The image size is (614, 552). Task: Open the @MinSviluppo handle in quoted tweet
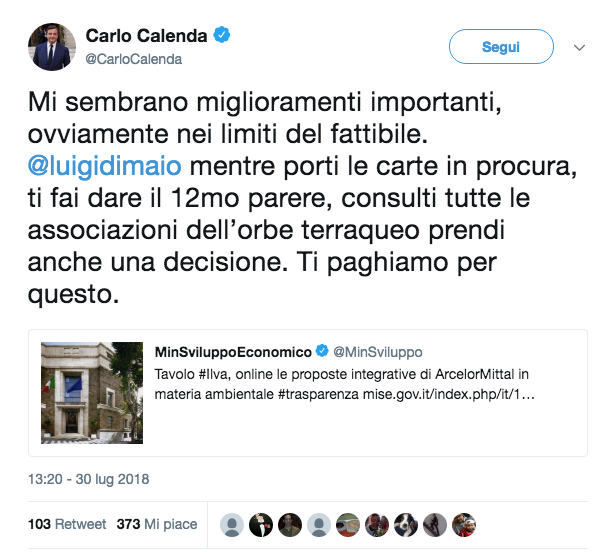[x=378, y=352]
